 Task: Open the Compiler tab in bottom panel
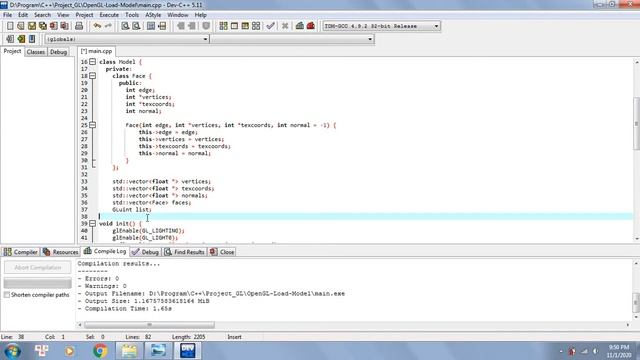click(x=20, y=252)
